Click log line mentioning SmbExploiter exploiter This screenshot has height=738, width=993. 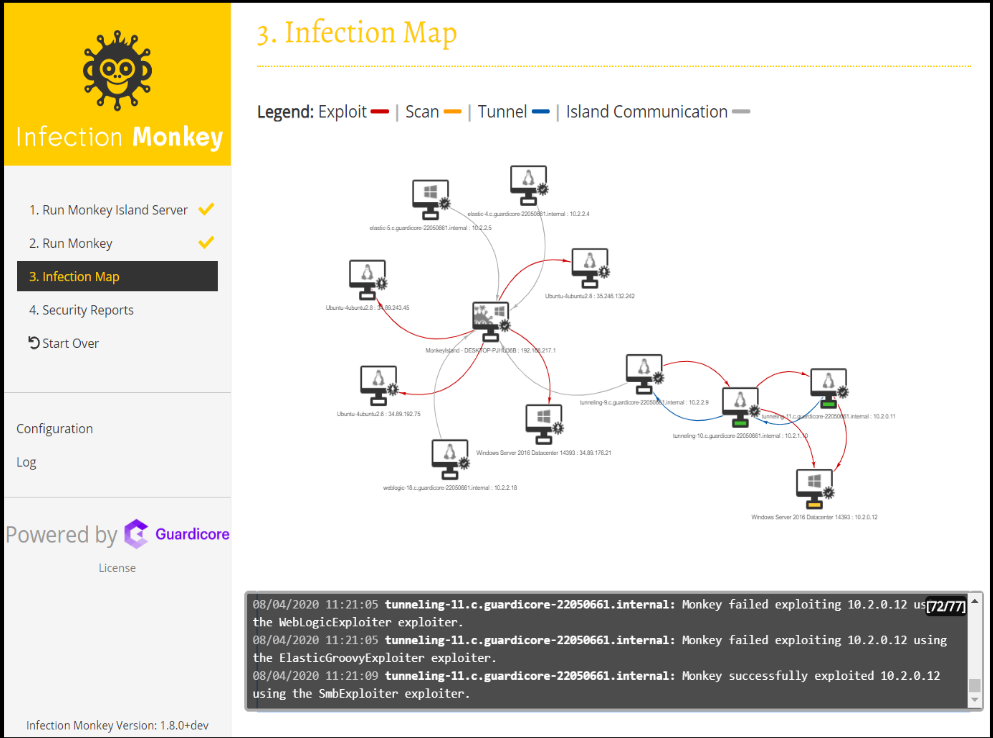(596, 685)
